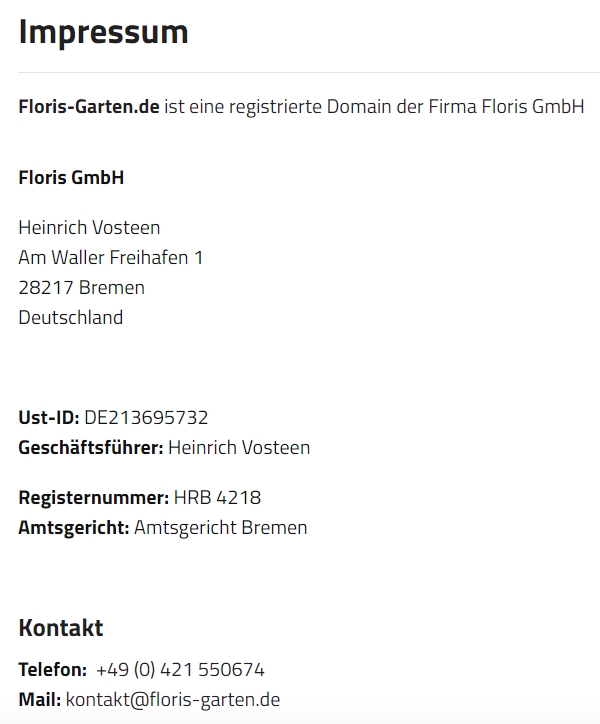Click the VAT number DE213695732
This screenshot has height=724, width=600.
coord(146,418)
